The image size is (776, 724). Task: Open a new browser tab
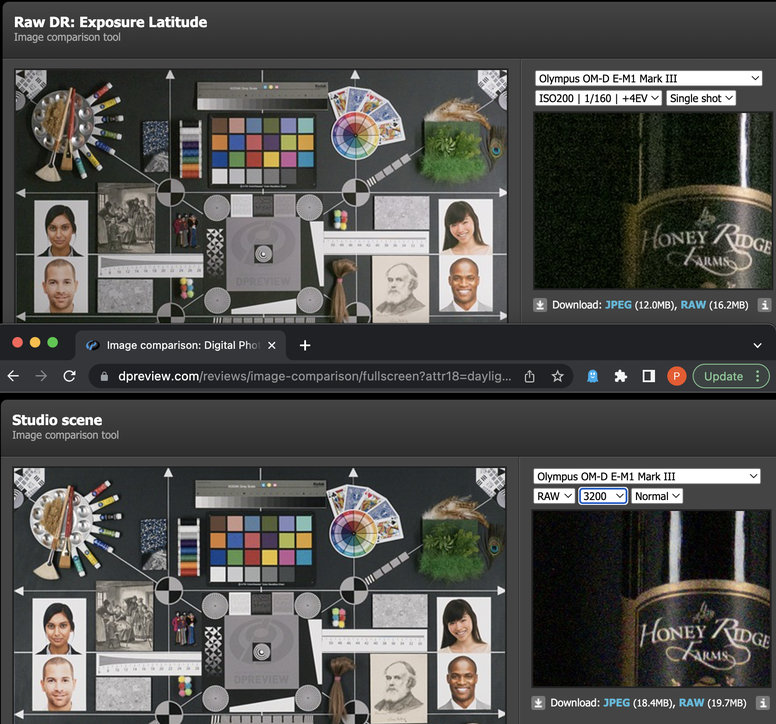pos(305,345)
